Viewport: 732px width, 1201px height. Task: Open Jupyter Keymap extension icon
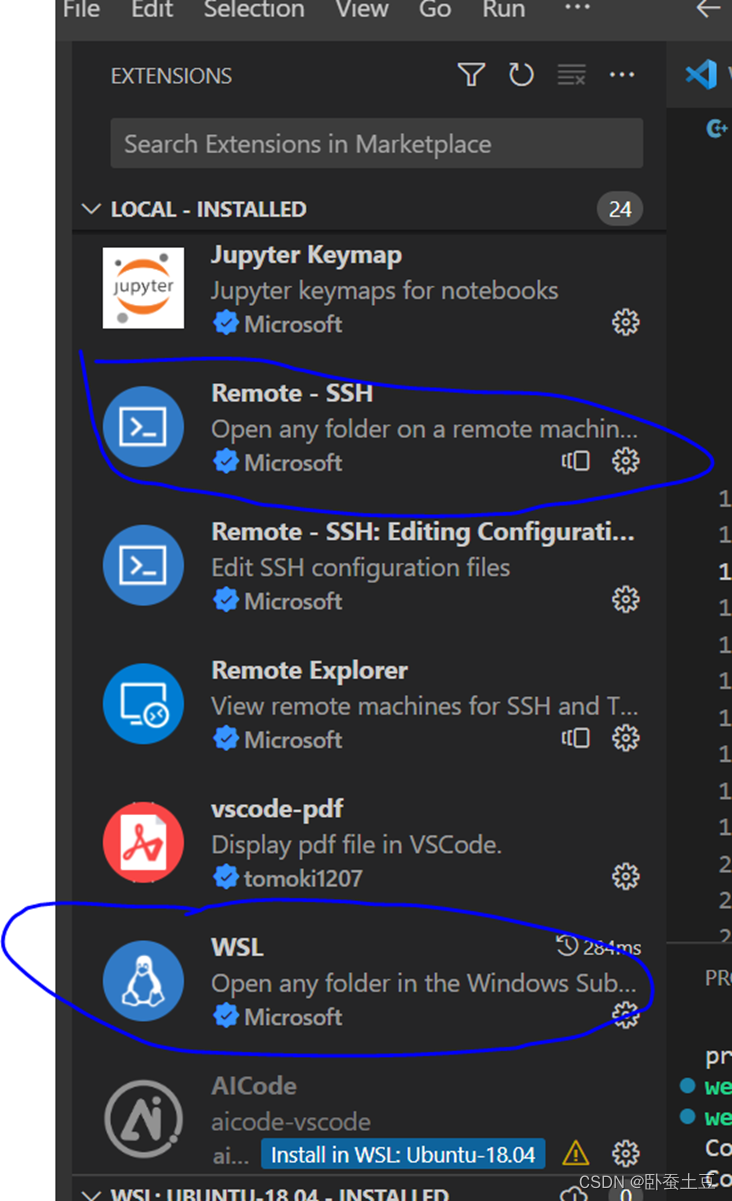click(x=143, y=287)
